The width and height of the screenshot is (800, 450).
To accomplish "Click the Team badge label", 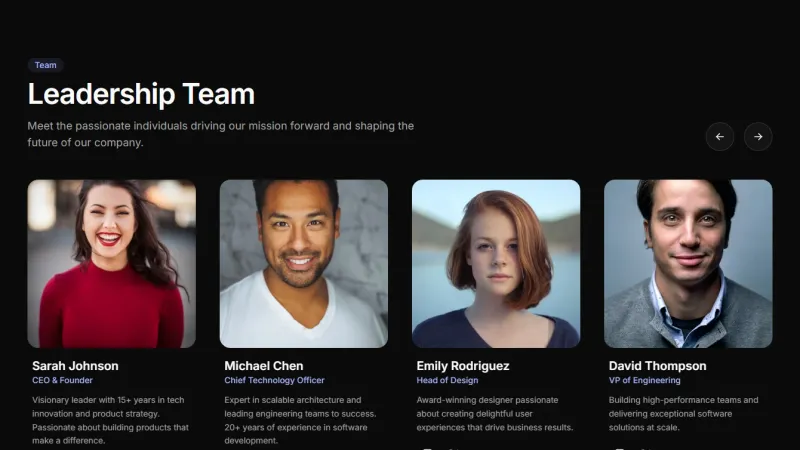I will click(45, 65).
